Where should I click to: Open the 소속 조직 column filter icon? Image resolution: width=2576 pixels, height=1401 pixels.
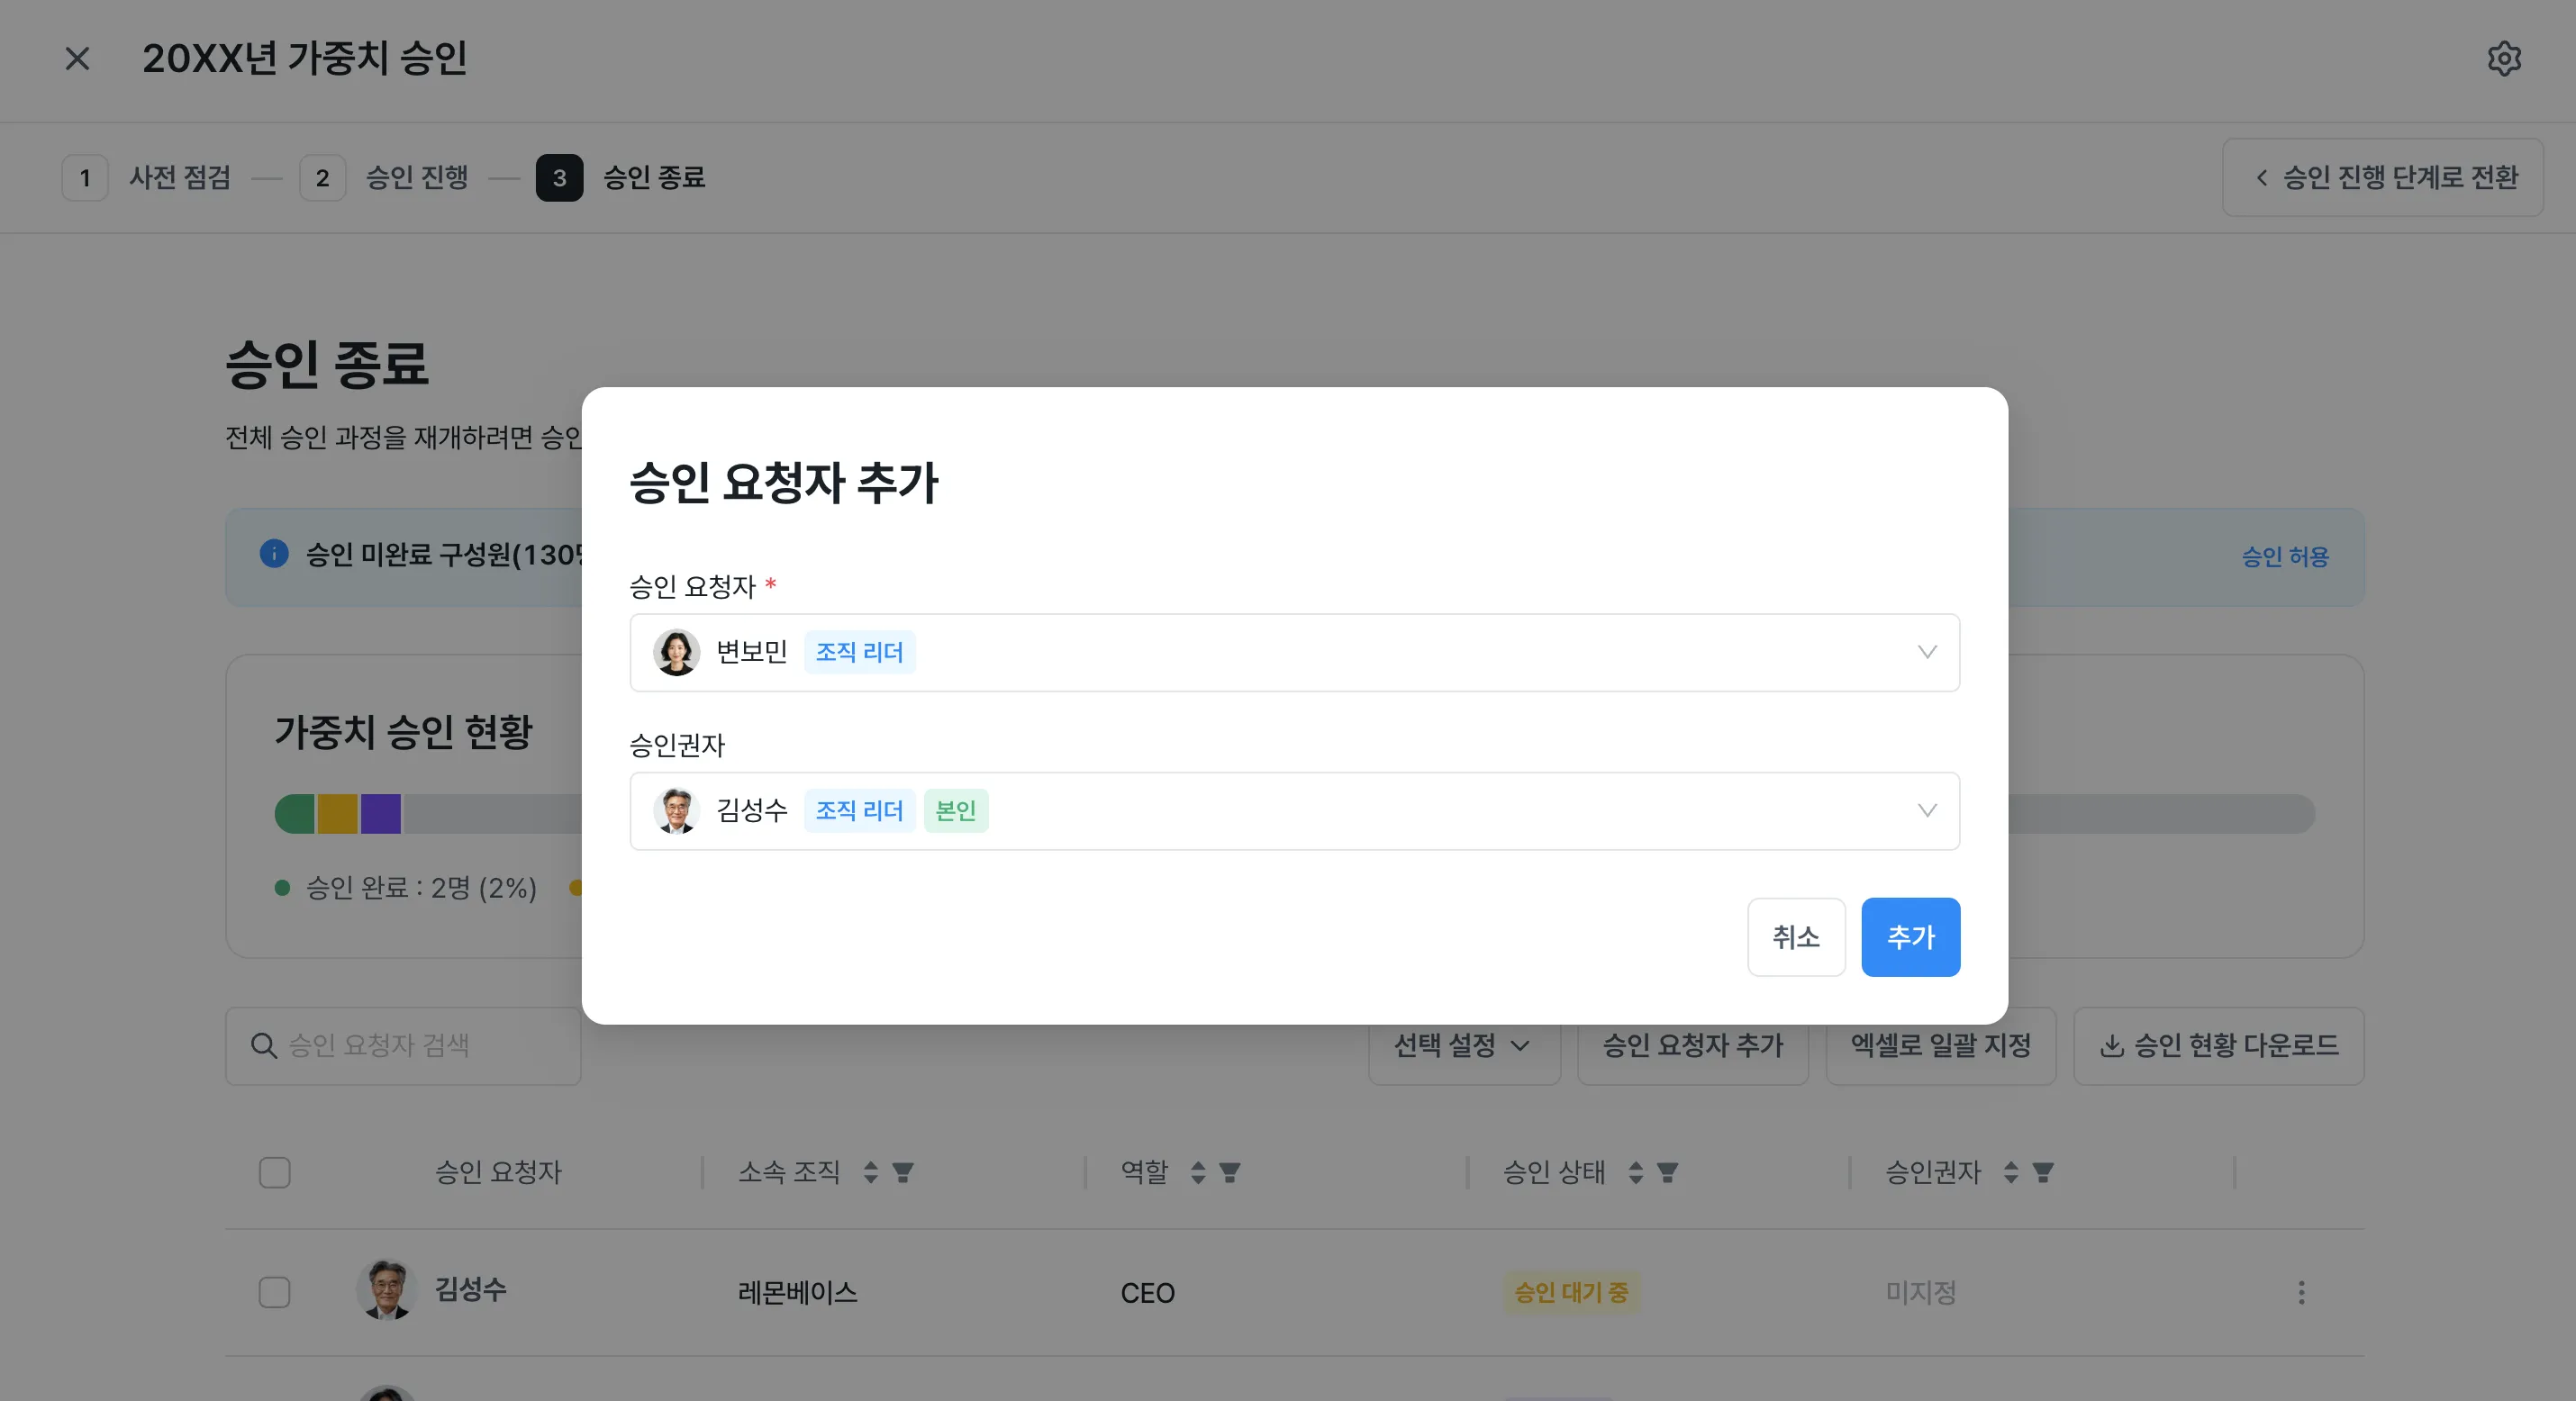coord(903,1172)
